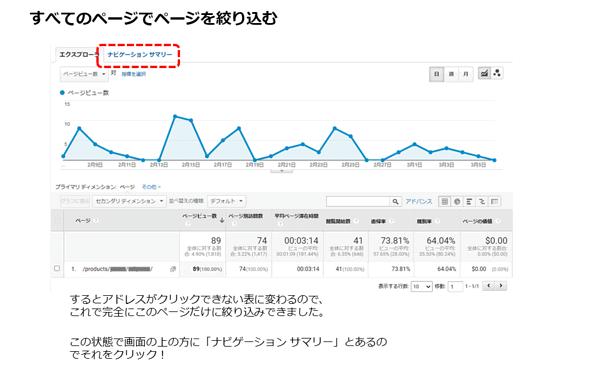Click help icon under 平均ページ滞在時間 header
The width and height of the screenshot is (600, 376).
pos(280,224)
